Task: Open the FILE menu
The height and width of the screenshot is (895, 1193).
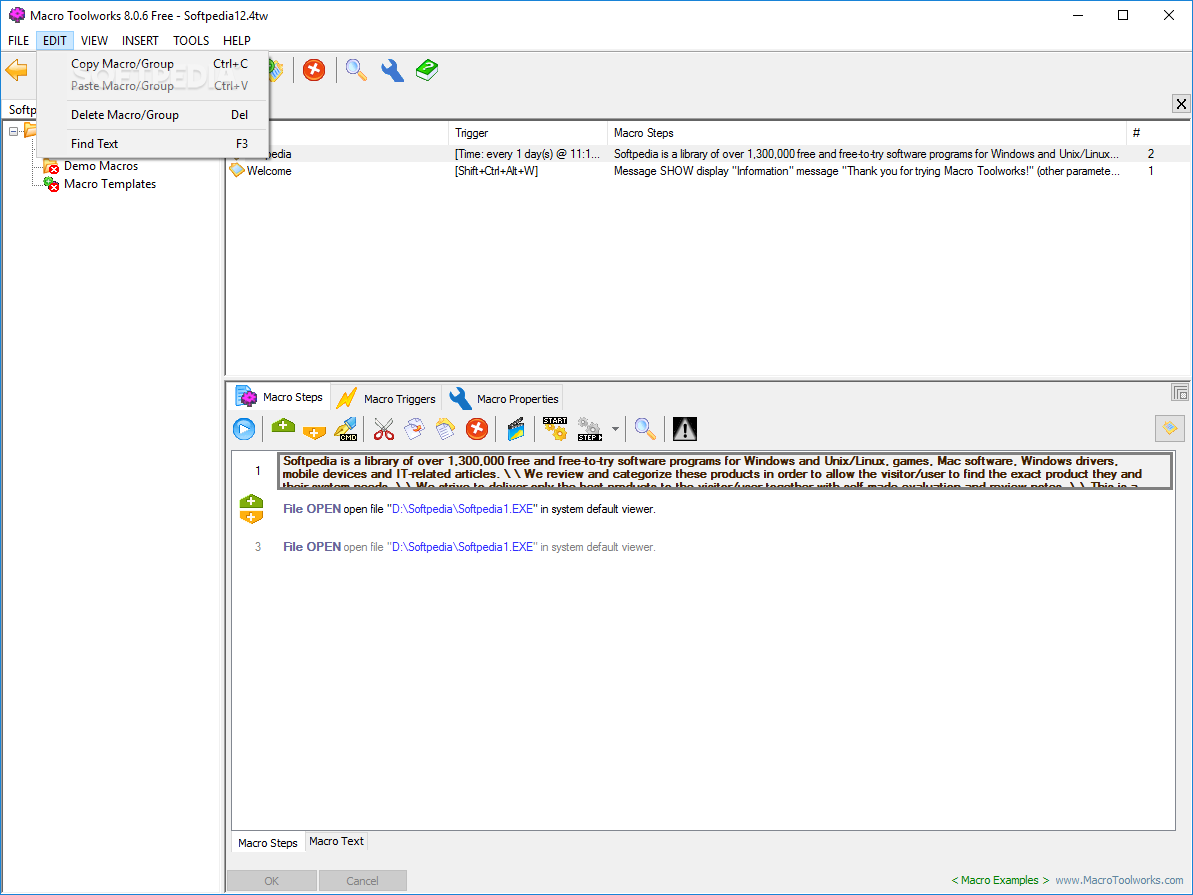Action: click(18, 40)
